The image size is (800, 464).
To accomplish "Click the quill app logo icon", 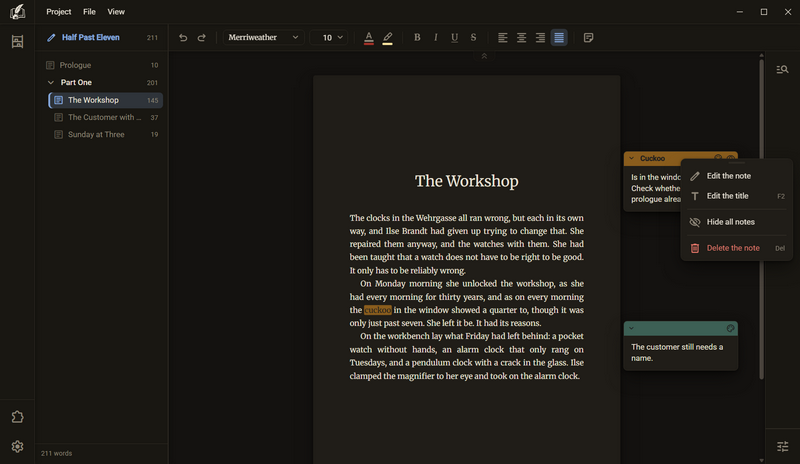I will (x=17, y=12).
